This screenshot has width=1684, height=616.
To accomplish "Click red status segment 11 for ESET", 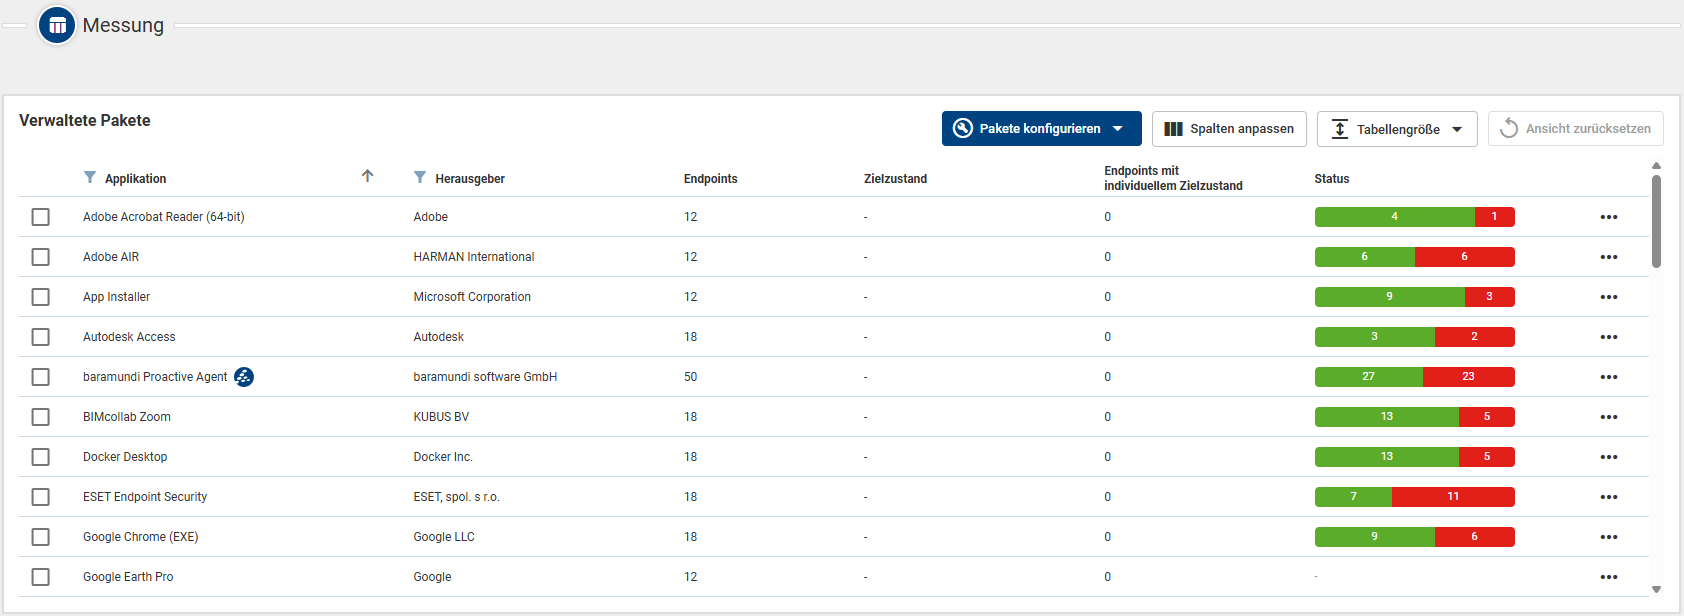I will click(x=1453, y=497).
